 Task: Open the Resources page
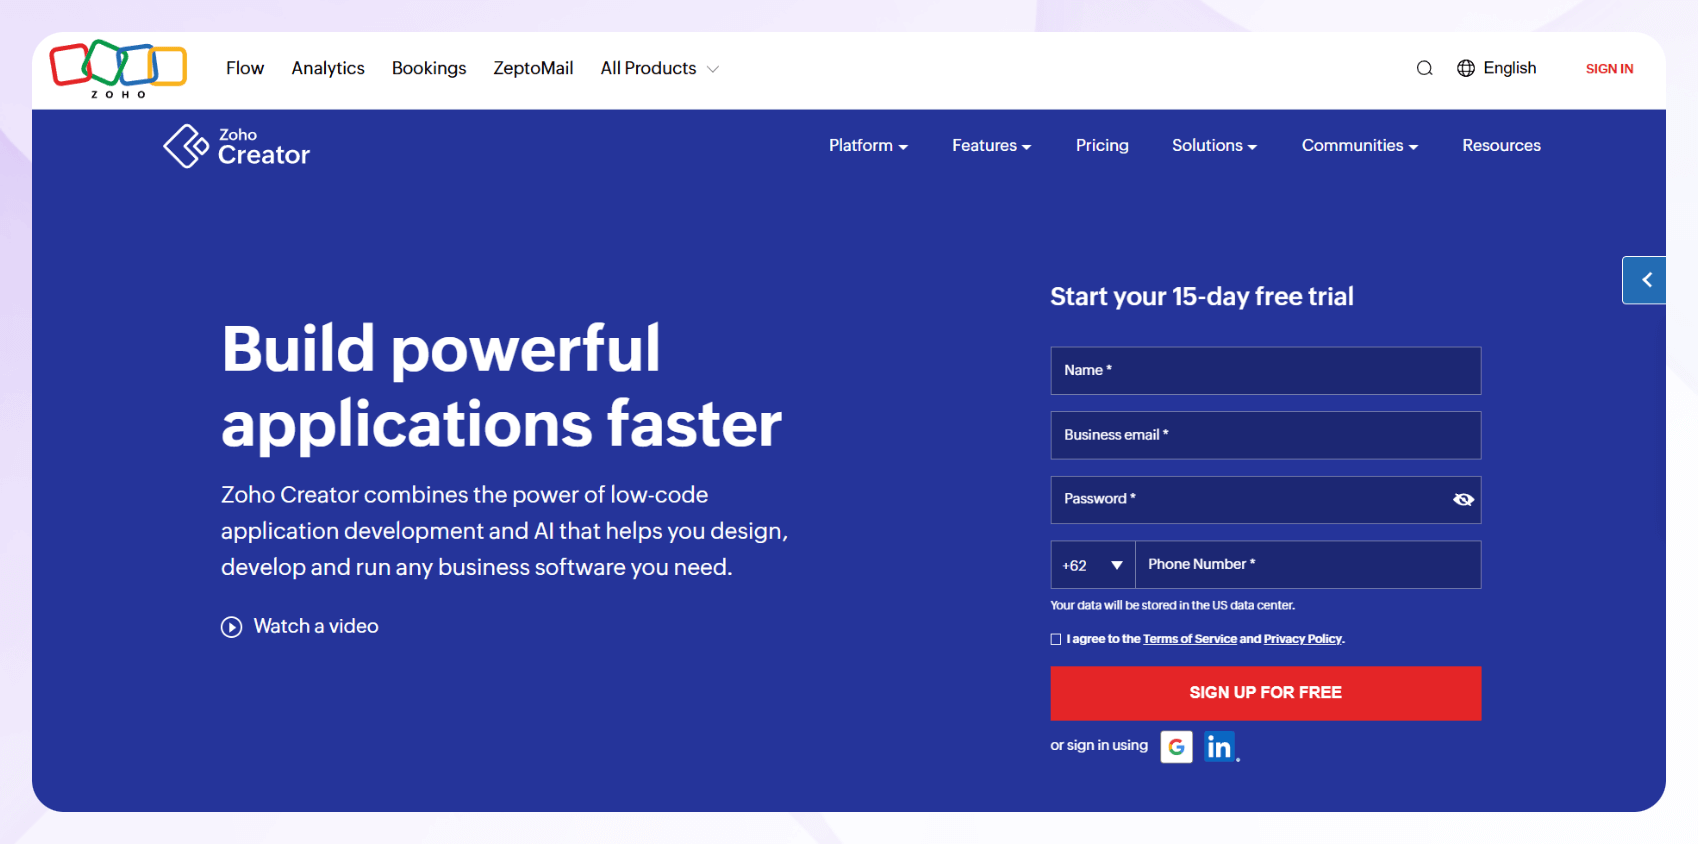(1501, 146)
